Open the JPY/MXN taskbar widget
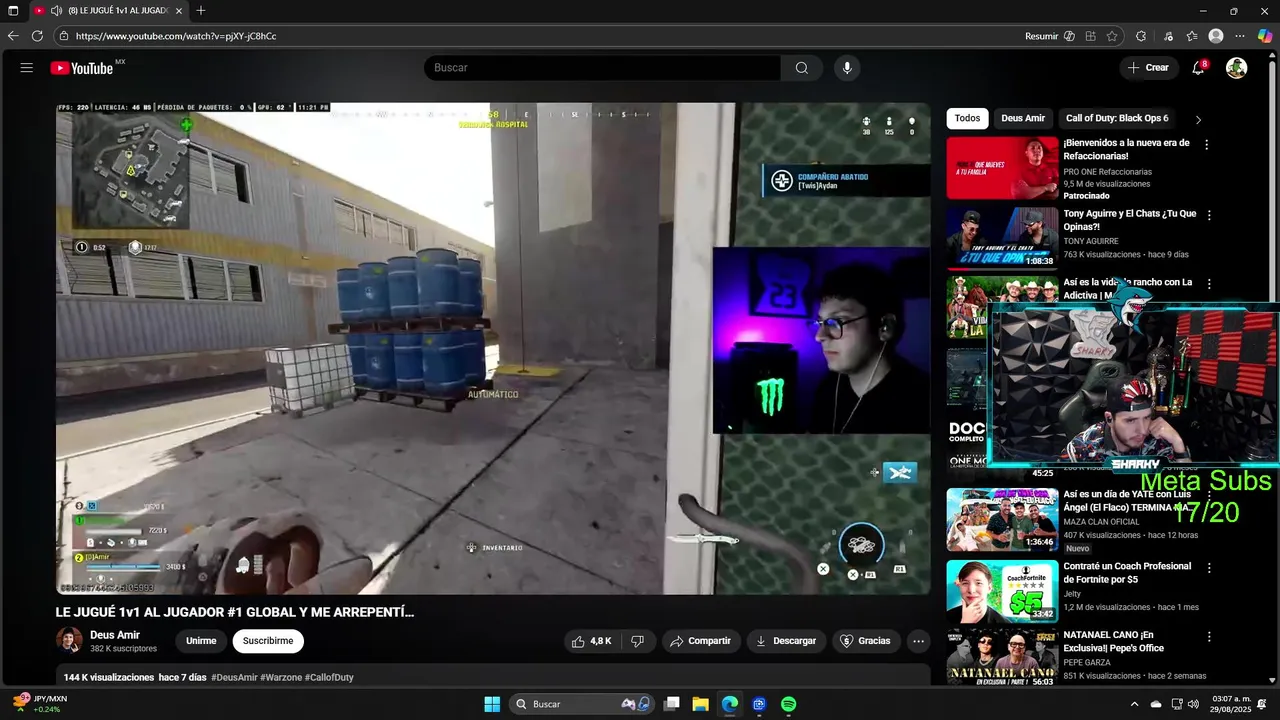The image size is (1280, 720). (x=41, y=704)
